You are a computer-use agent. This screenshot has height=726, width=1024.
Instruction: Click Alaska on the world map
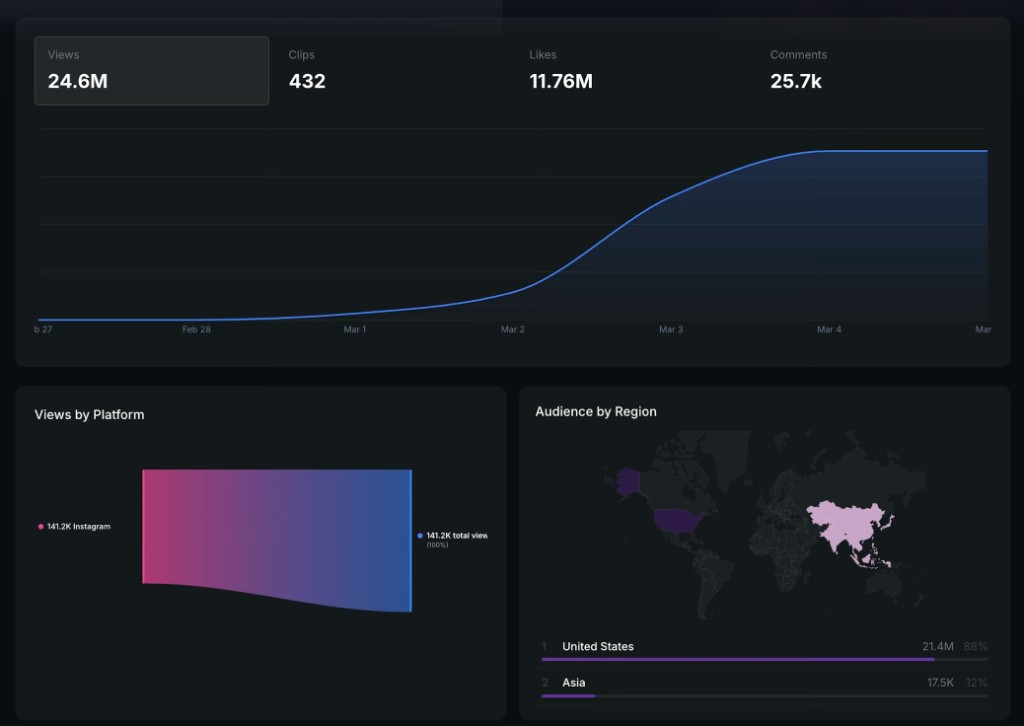pos(629,481)
